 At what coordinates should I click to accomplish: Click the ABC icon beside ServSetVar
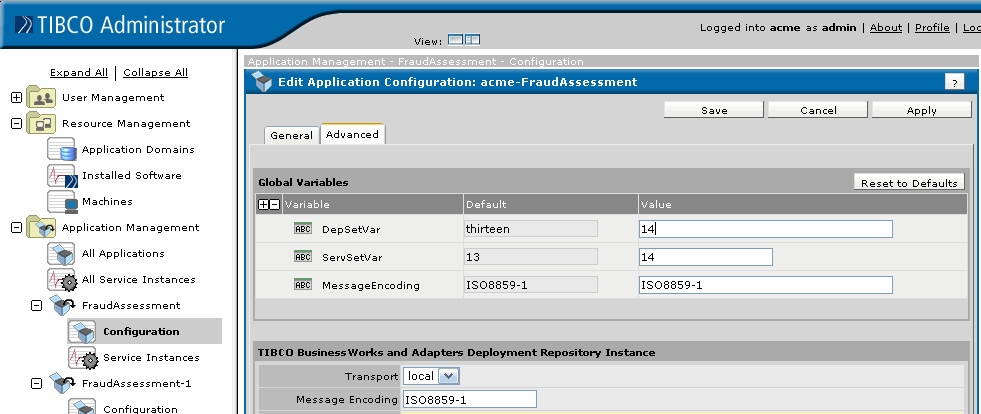[x=303, y=257]
